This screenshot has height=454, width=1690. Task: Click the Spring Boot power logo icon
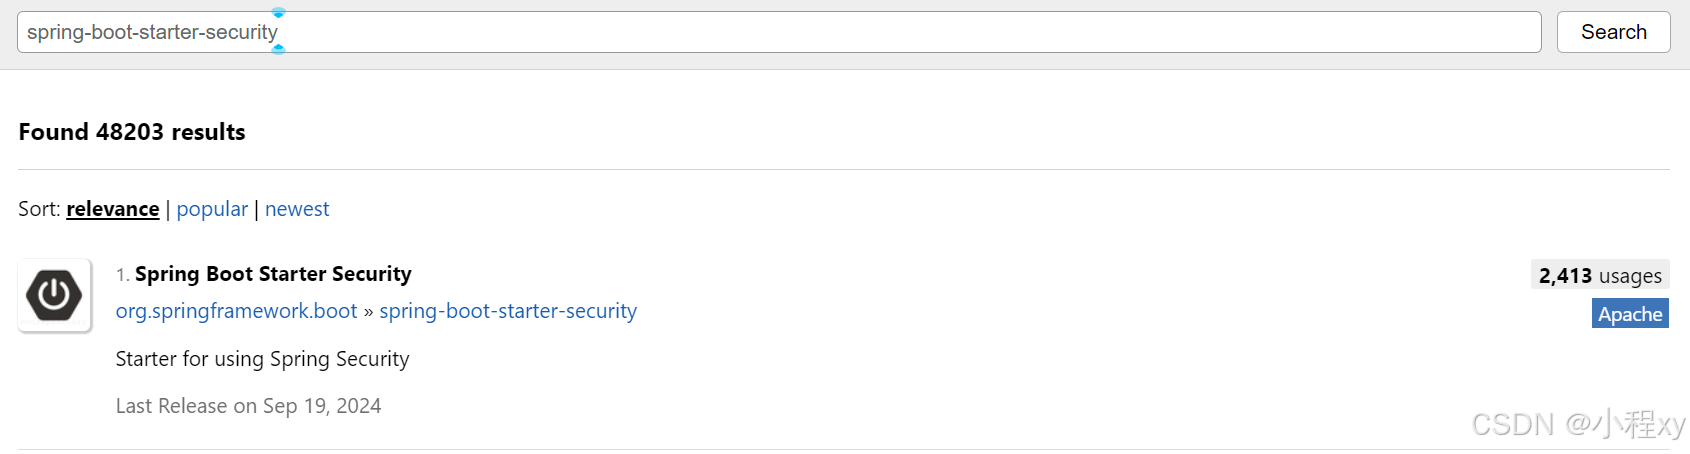[x=54, y=295]
